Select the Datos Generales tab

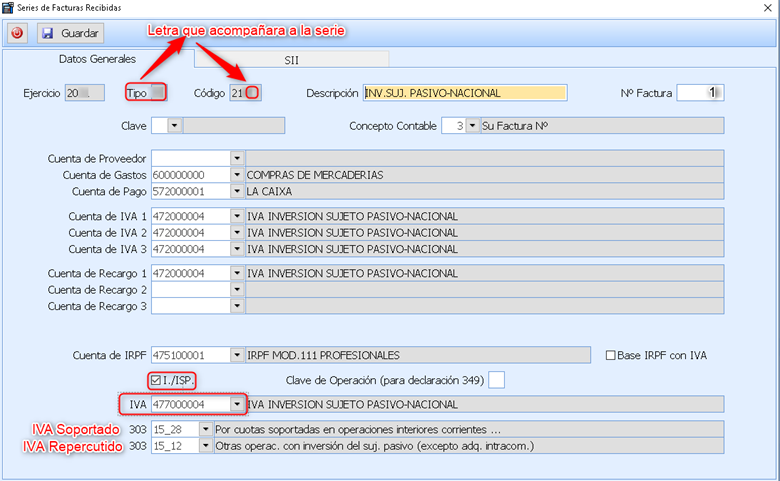[x=97, y=60]
